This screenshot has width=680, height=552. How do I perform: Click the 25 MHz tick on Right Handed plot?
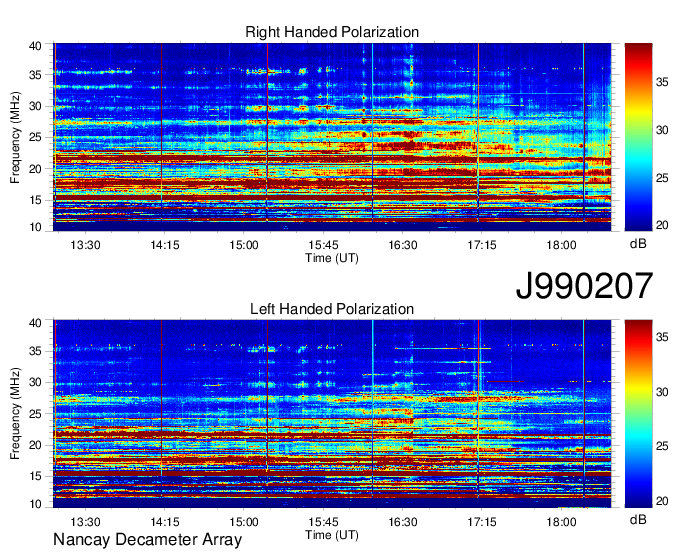click(35, 137)
